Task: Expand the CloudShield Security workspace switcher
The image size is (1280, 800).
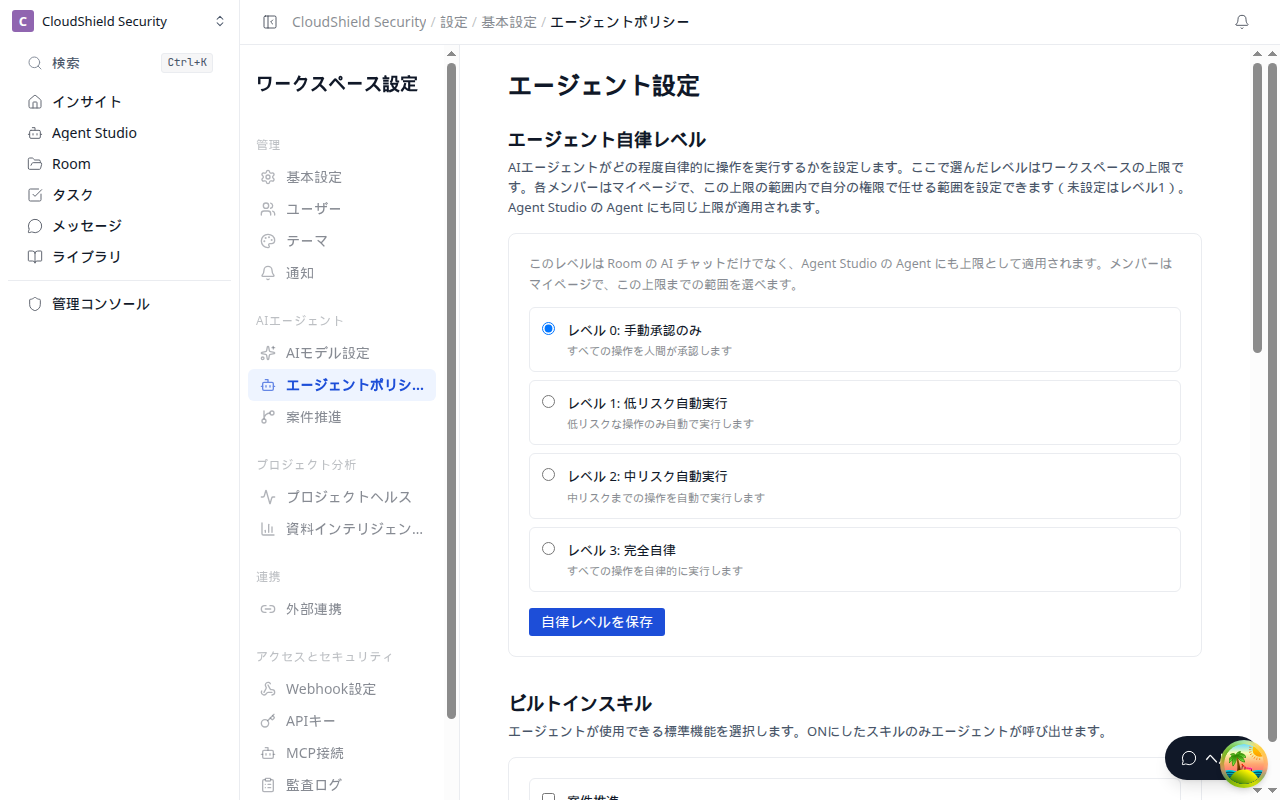Action: 120,22
